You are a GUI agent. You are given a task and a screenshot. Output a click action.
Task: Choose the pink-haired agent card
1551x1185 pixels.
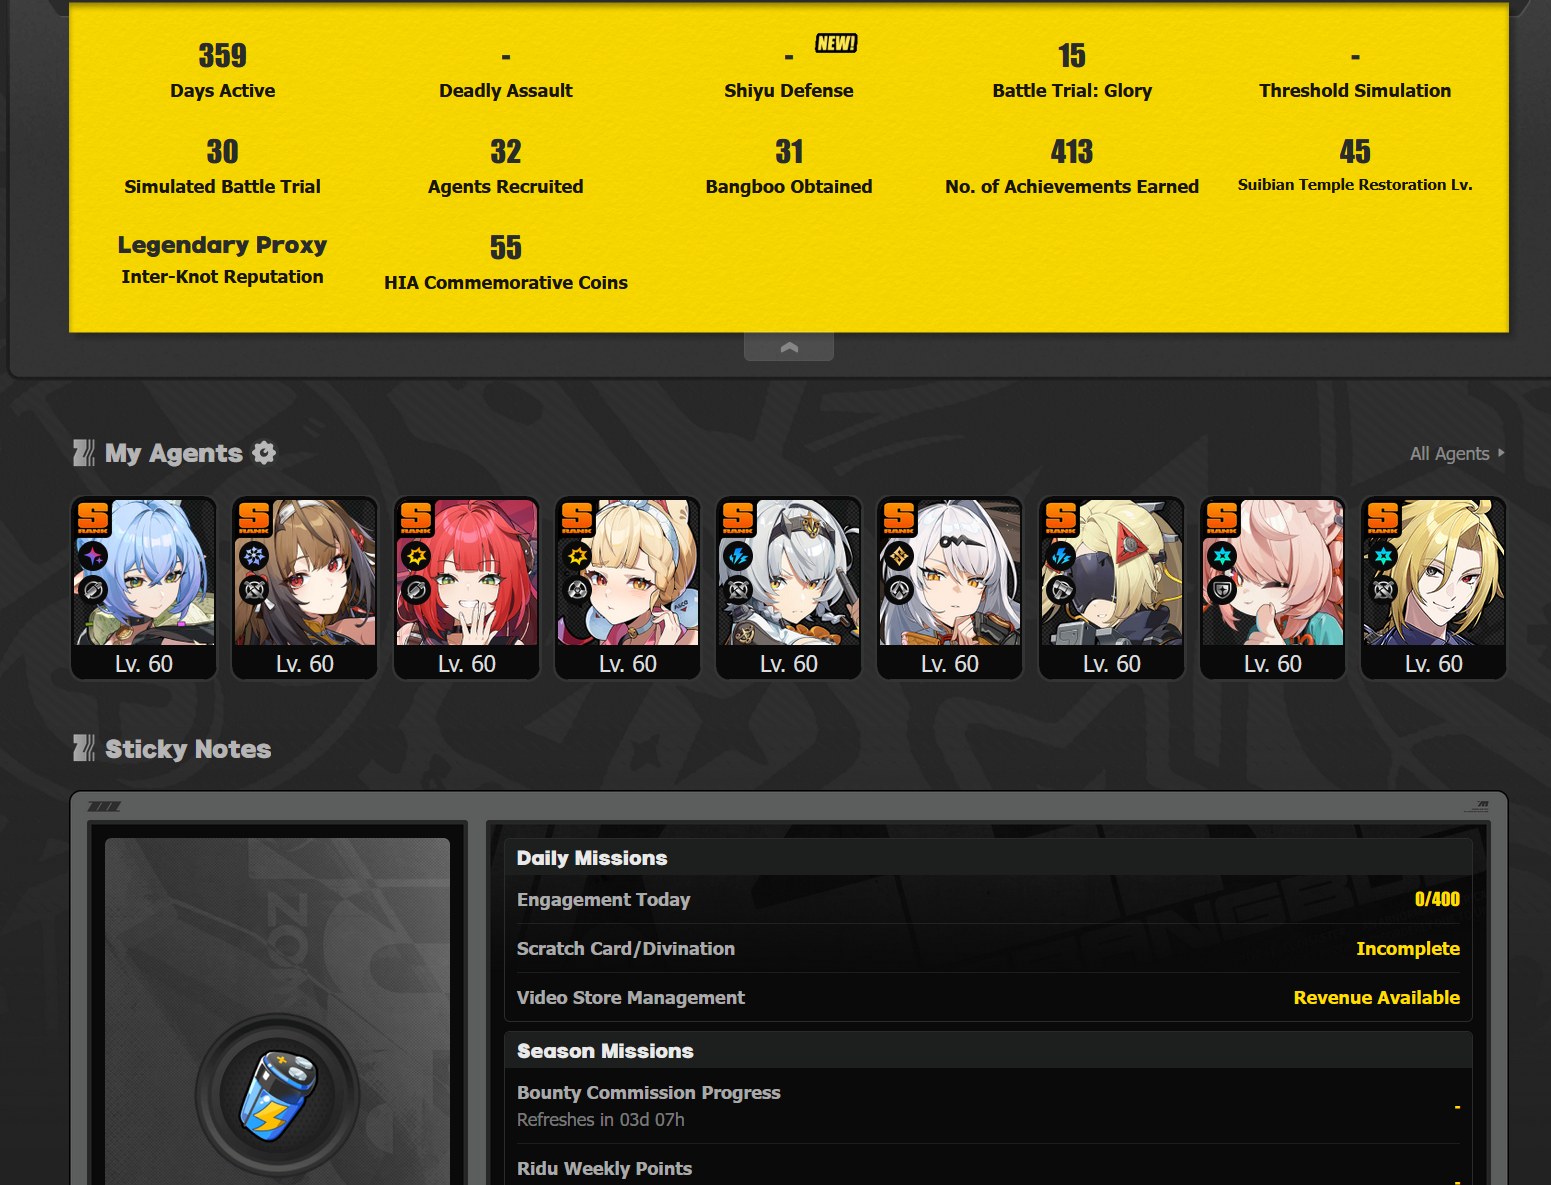pos(1273,588)
